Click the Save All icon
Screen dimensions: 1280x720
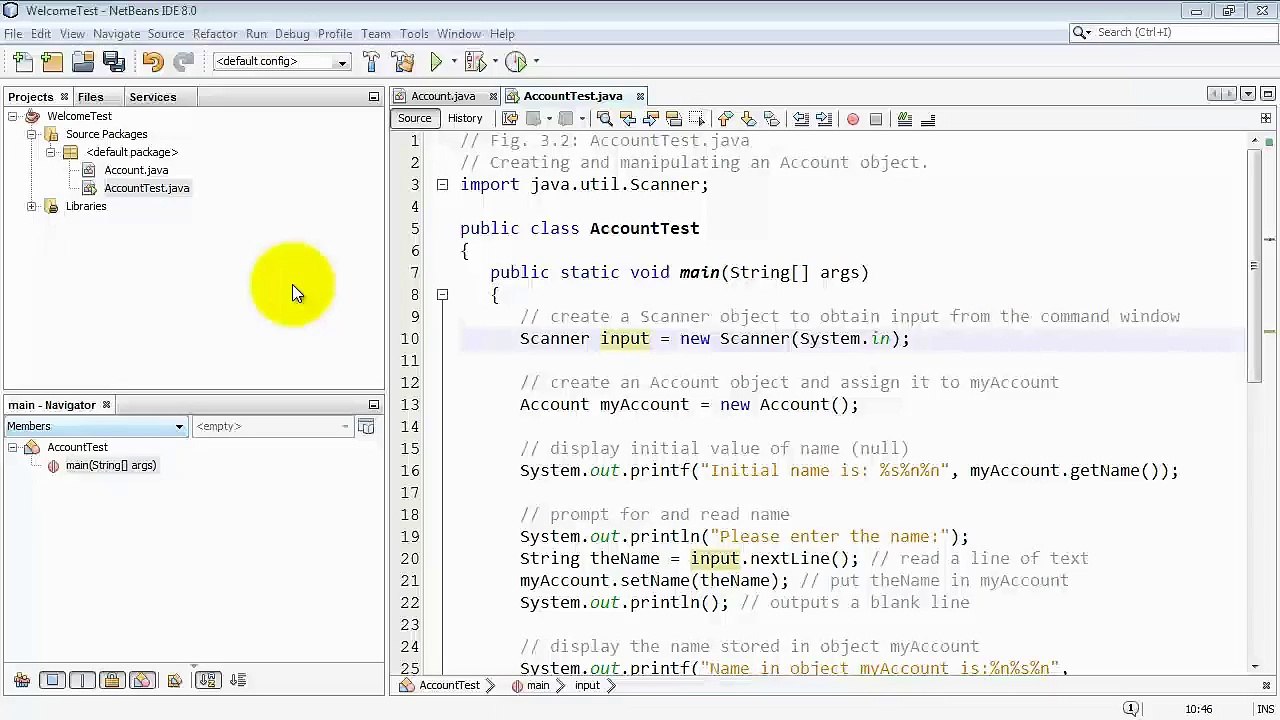(x=113, y=62)
